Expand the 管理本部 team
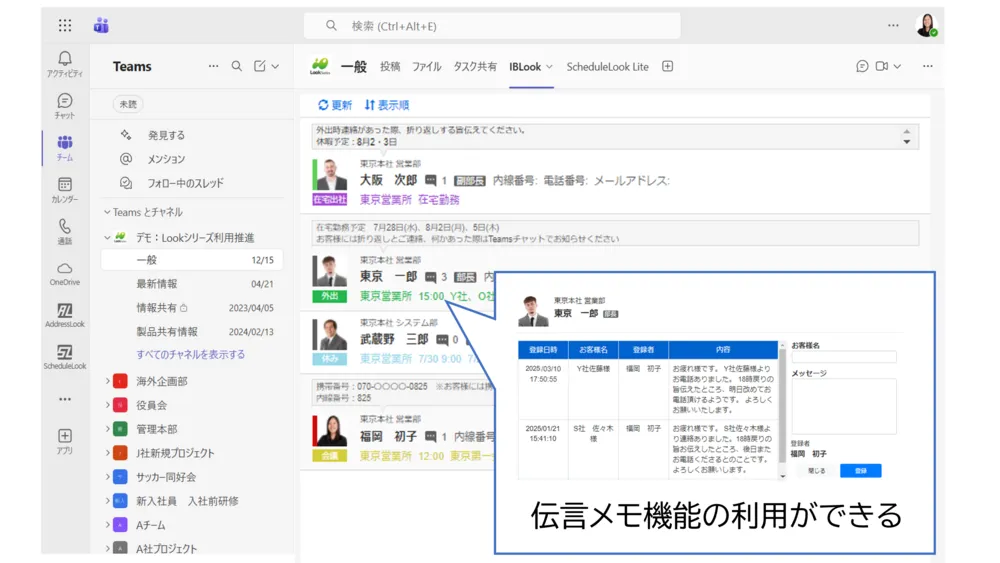 [107, 429]
